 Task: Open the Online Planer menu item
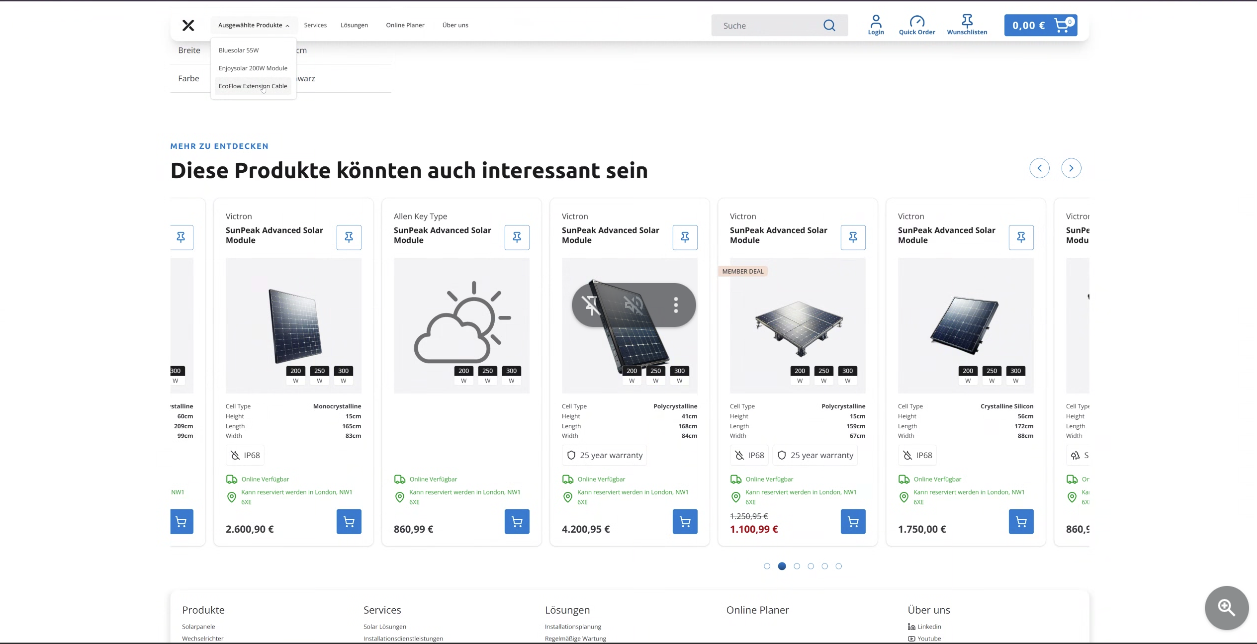405,25
